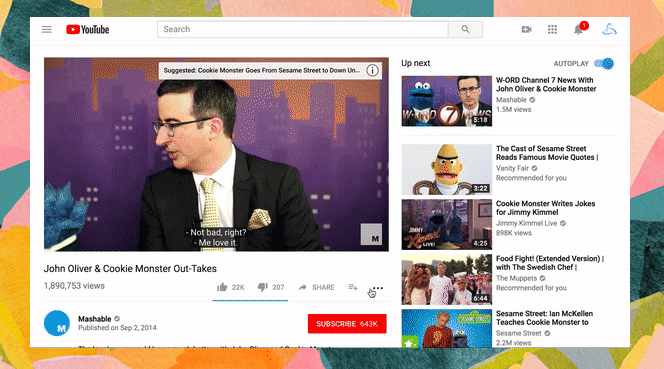Click The Muppets channel name
Viewport: 664px width, 369px height.
(516, 278)
